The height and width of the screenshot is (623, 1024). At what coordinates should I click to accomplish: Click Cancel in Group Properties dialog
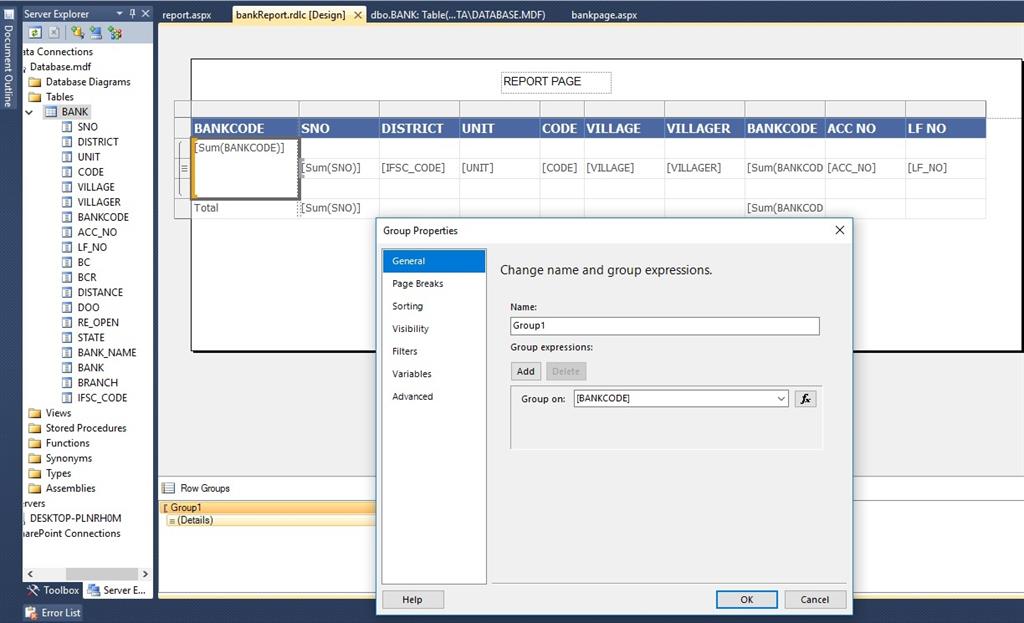(x=814, y=599)
